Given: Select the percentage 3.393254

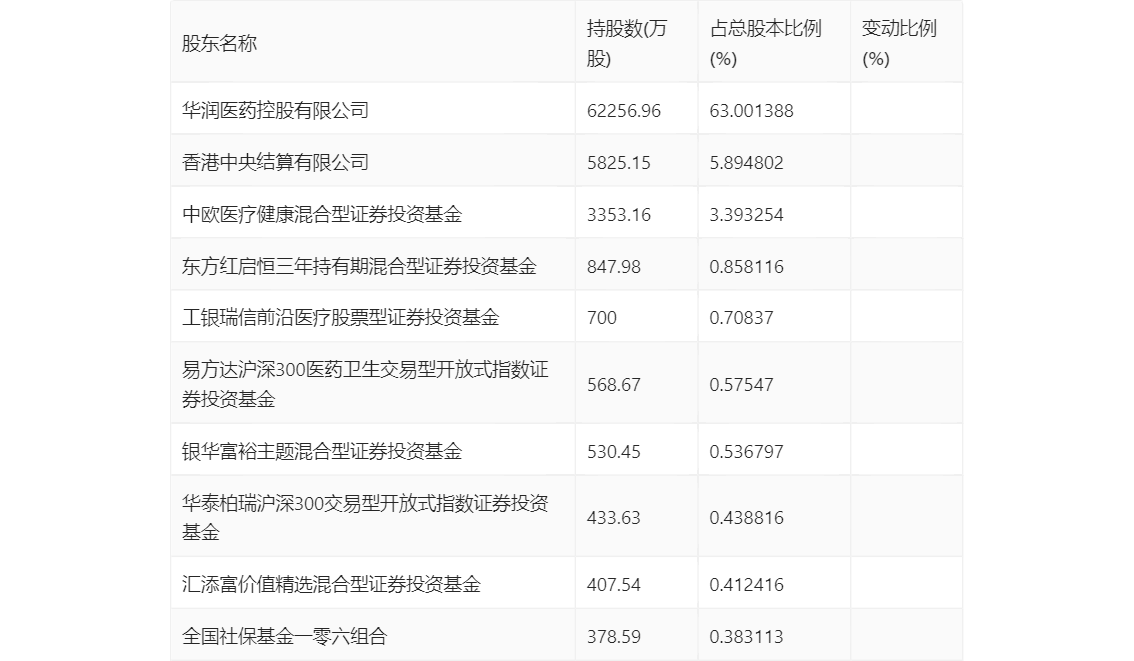Looking at the screenshot, I should coord(746,215).
